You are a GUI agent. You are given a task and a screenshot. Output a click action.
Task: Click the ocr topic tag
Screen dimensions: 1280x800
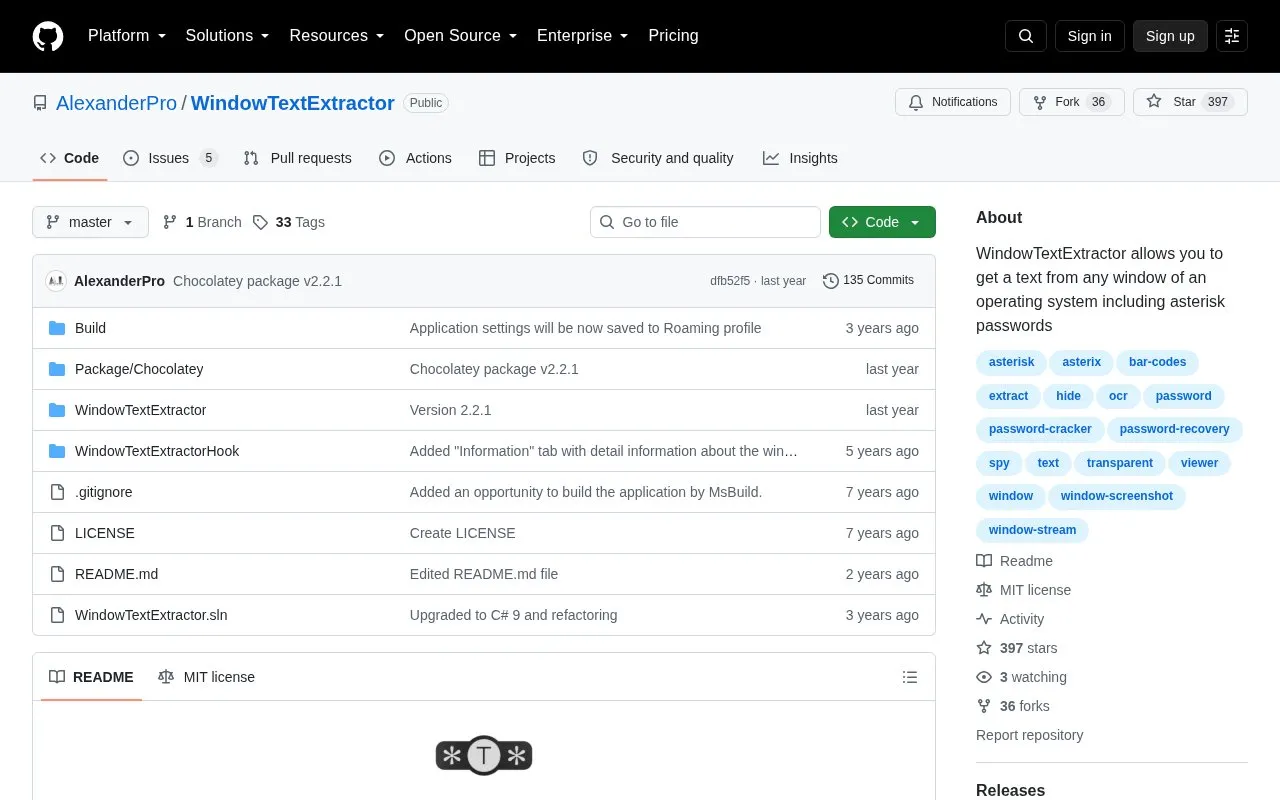click(x=1118, y=396)
